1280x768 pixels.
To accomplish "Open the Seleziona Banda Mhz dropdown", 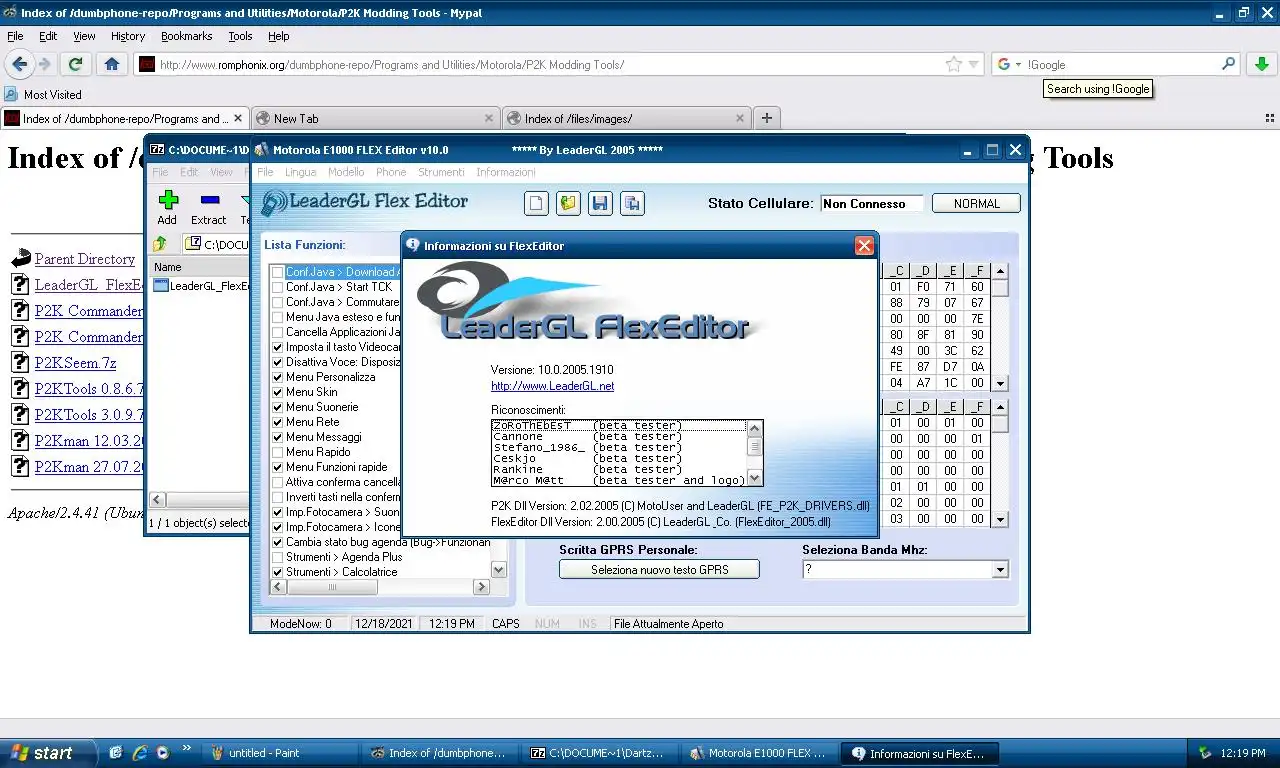I will [1000, 569].
